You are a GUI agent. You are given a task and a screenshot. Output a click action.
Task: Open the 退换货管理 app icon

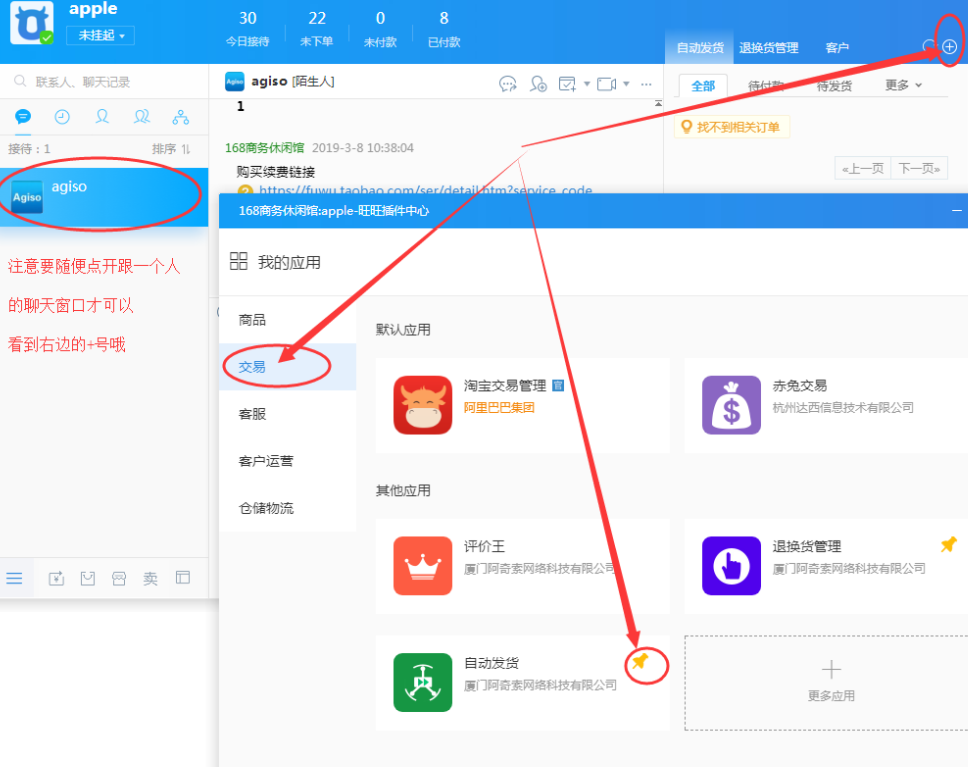pos(731,566)
